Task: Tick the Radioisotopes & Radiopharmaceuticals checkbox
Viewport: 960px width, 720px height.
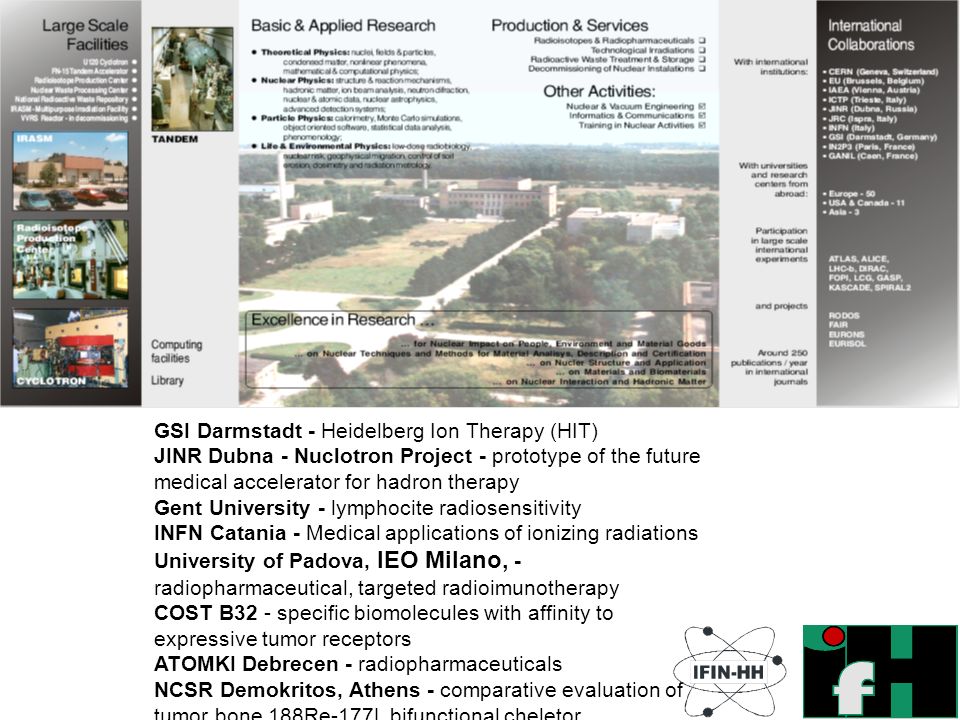Action: 702,40
